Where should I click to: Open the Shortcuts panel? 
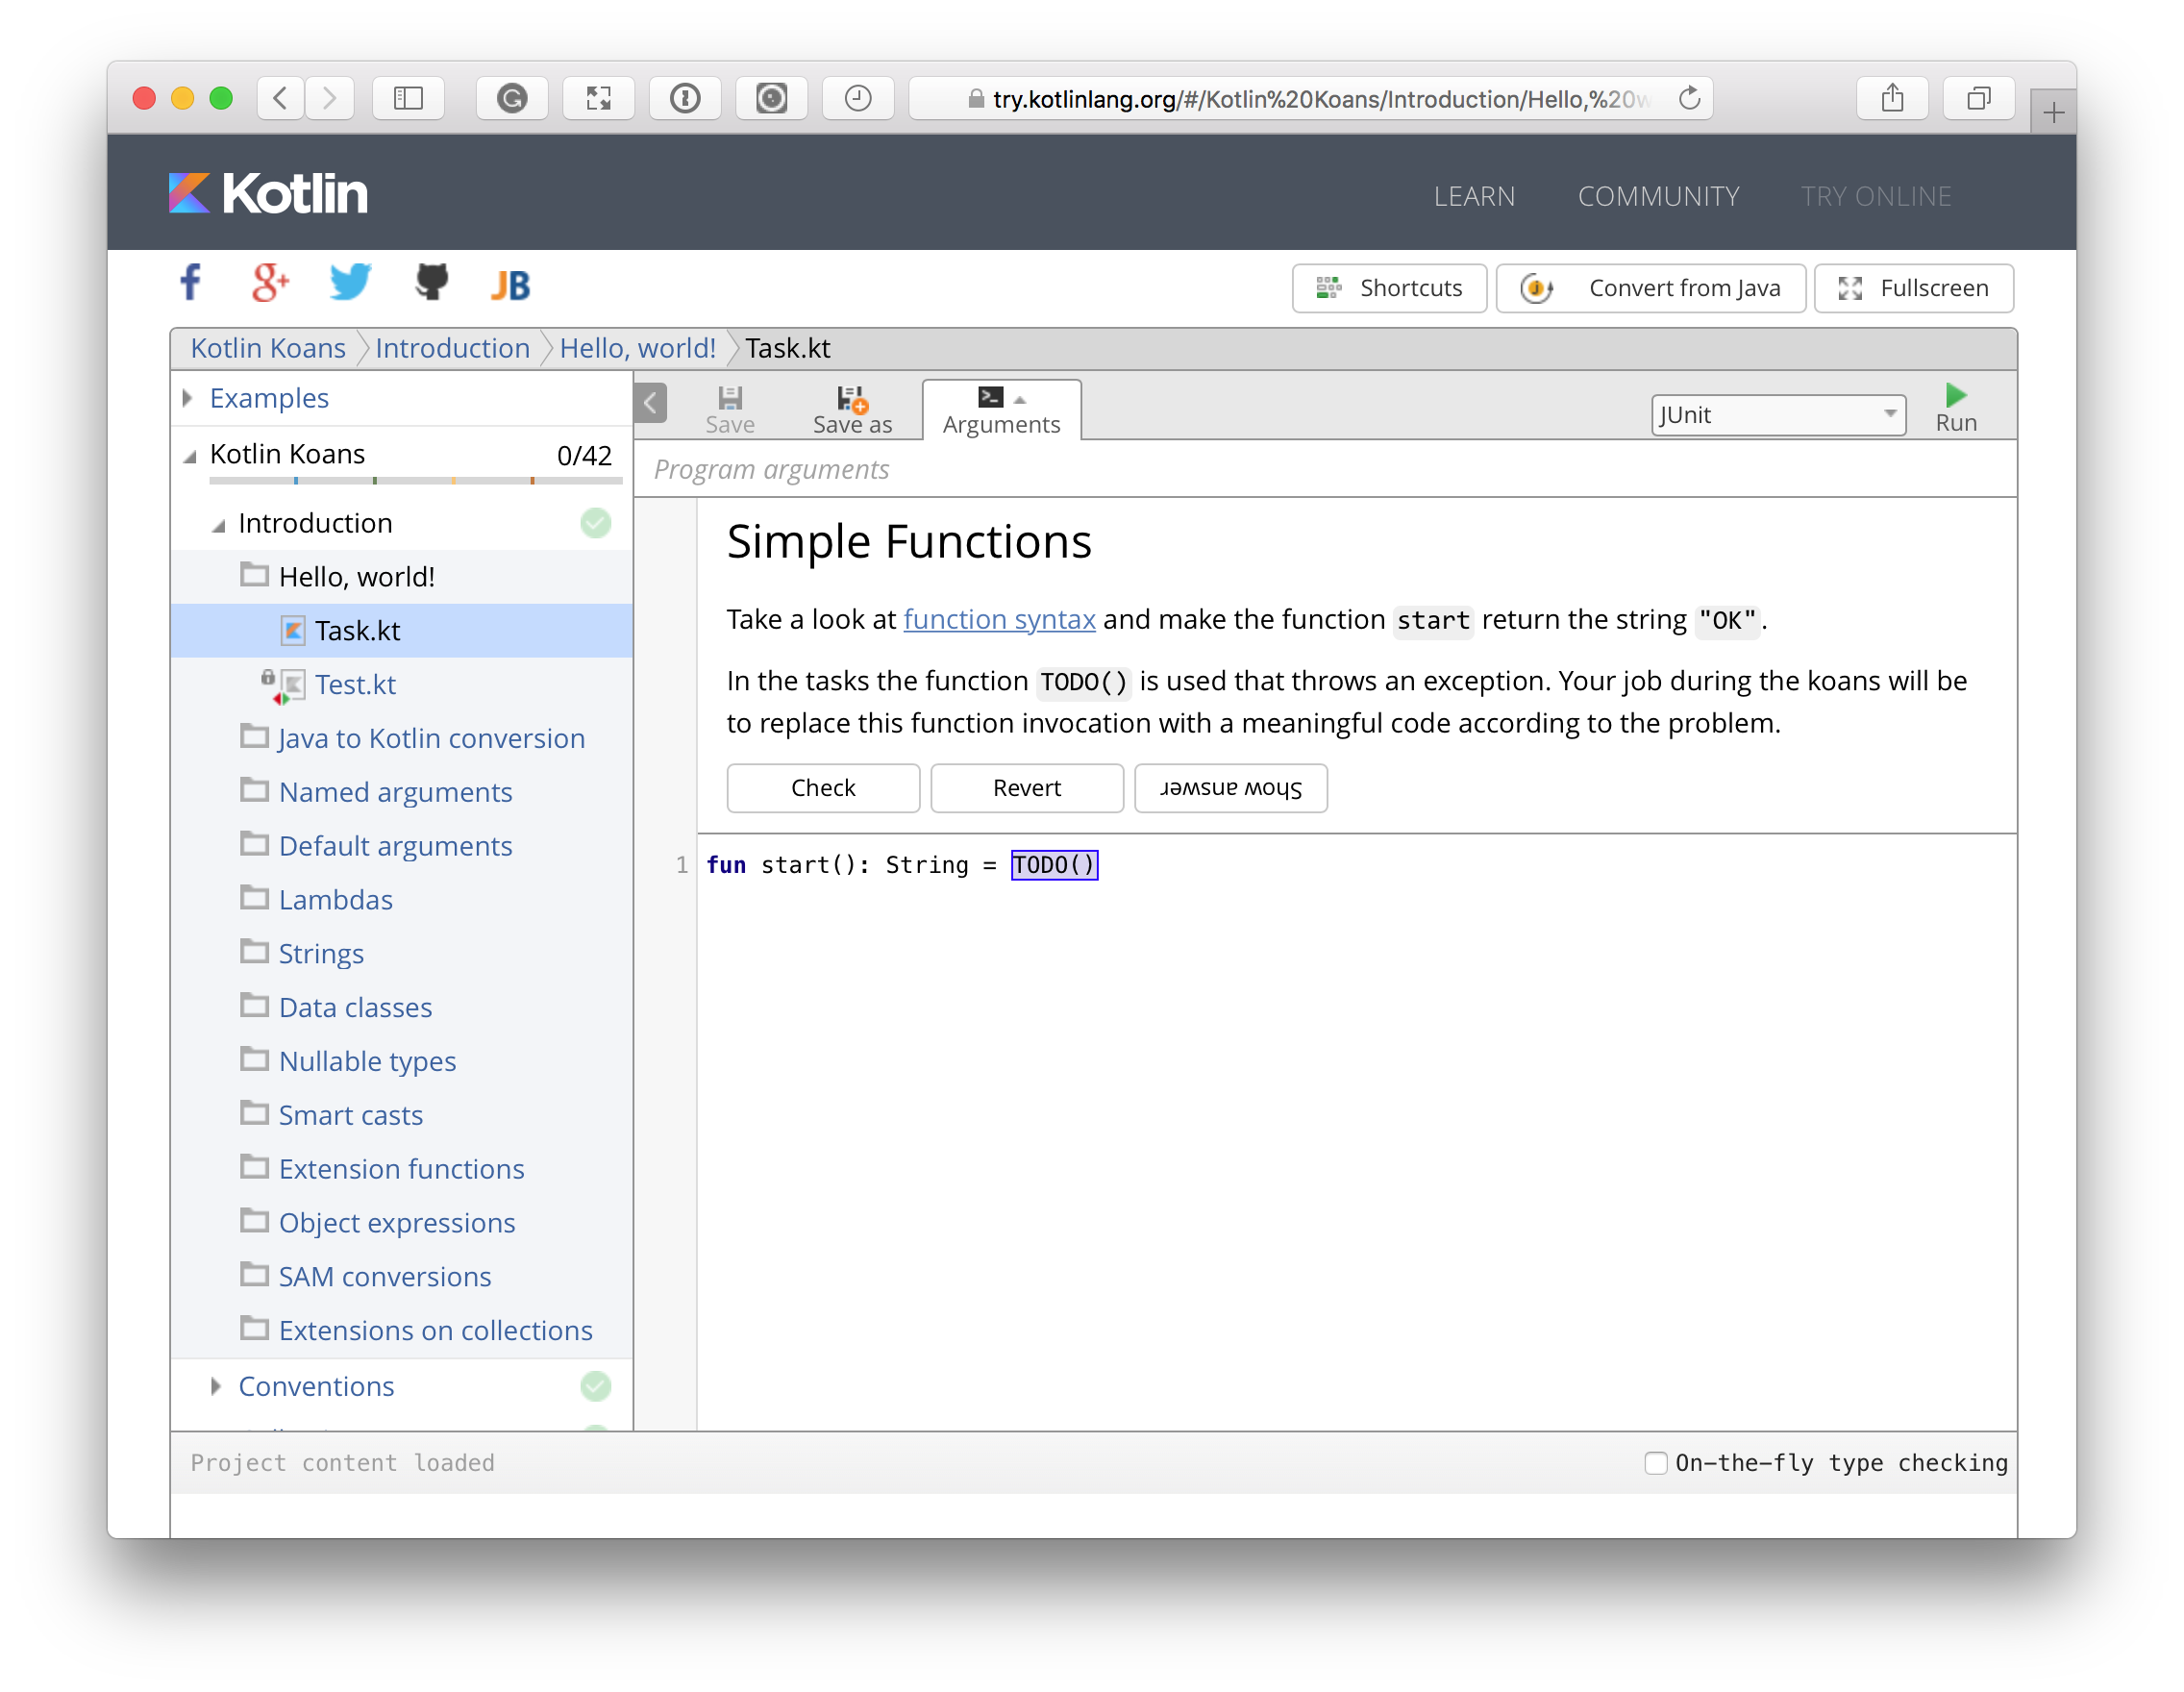[1389, 288]
